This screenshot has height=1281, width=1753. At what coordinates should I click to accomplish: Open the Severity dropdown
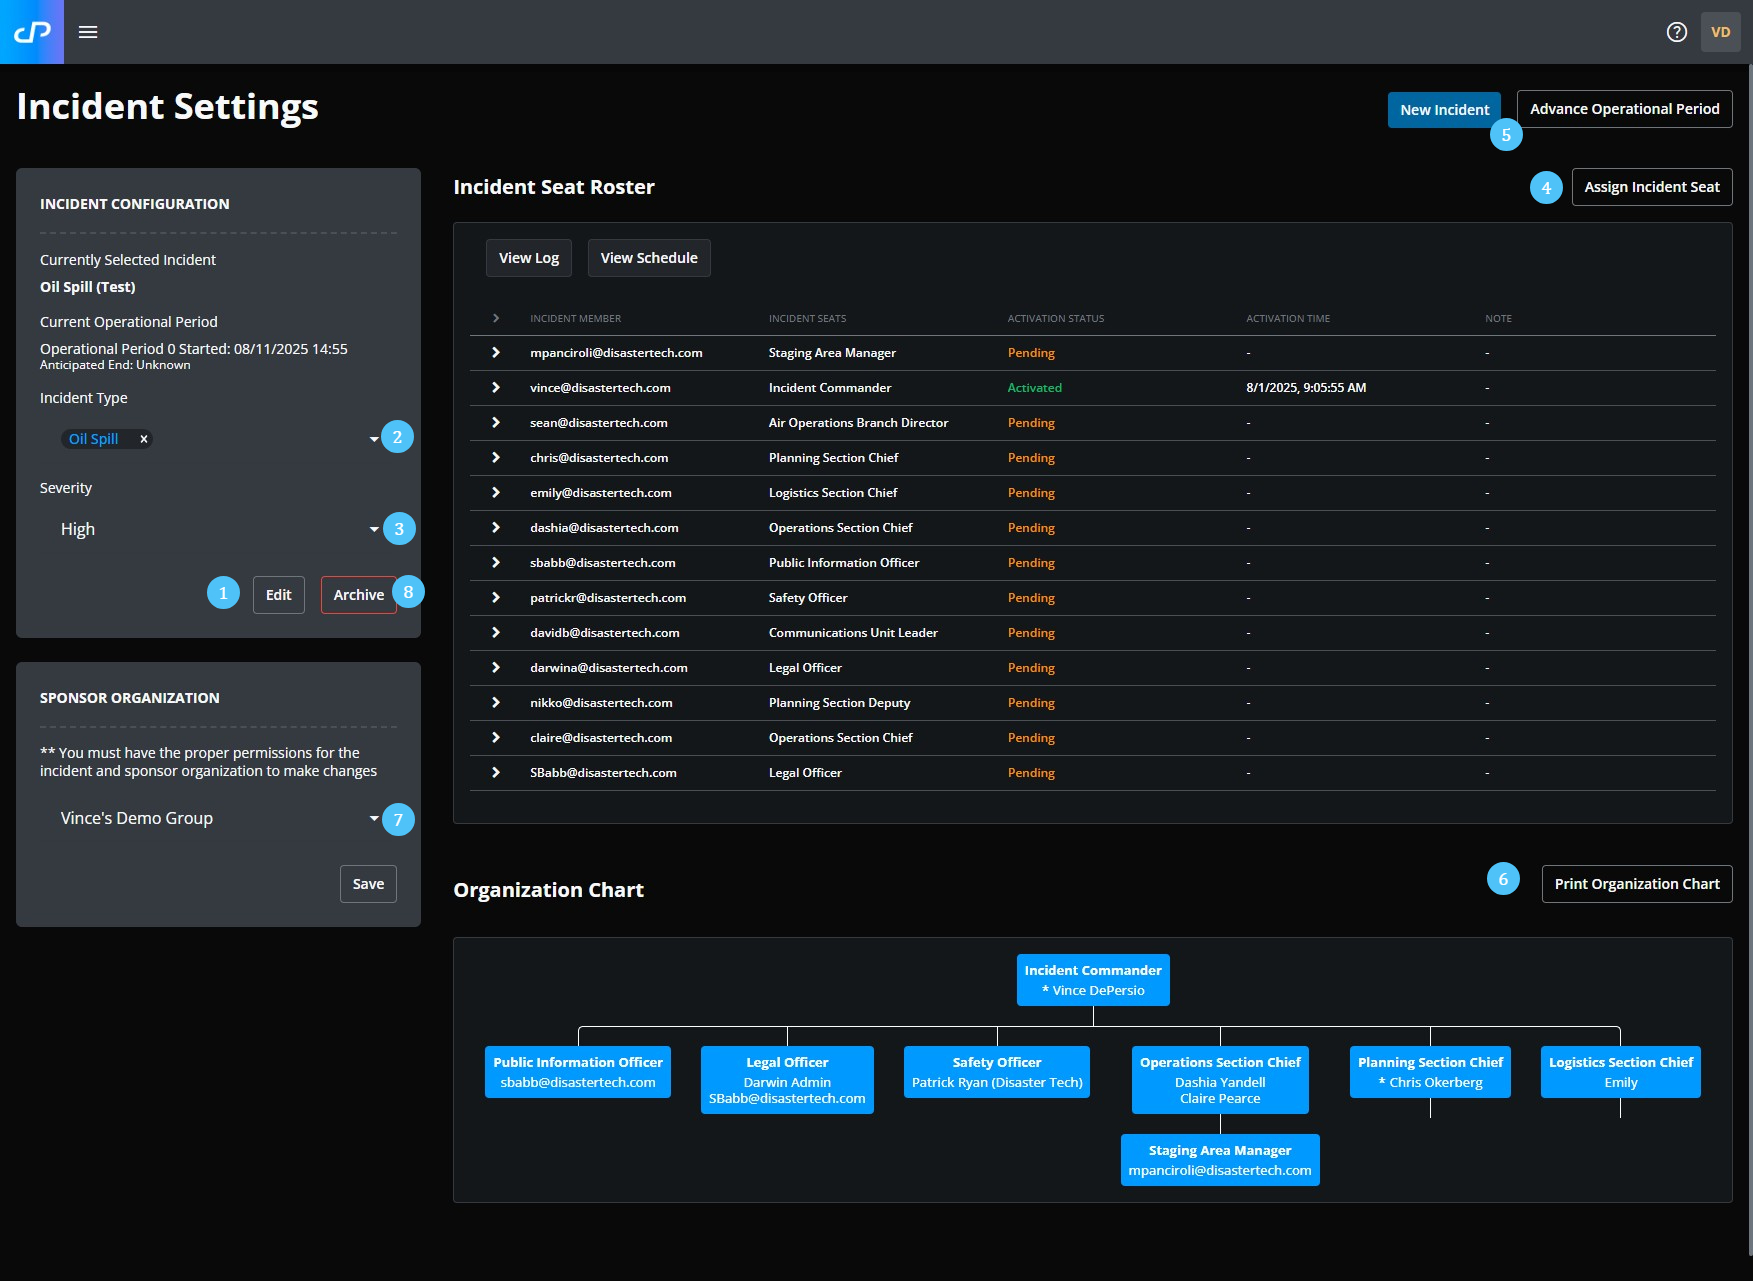pyautogui.click(x=373, y=528)
